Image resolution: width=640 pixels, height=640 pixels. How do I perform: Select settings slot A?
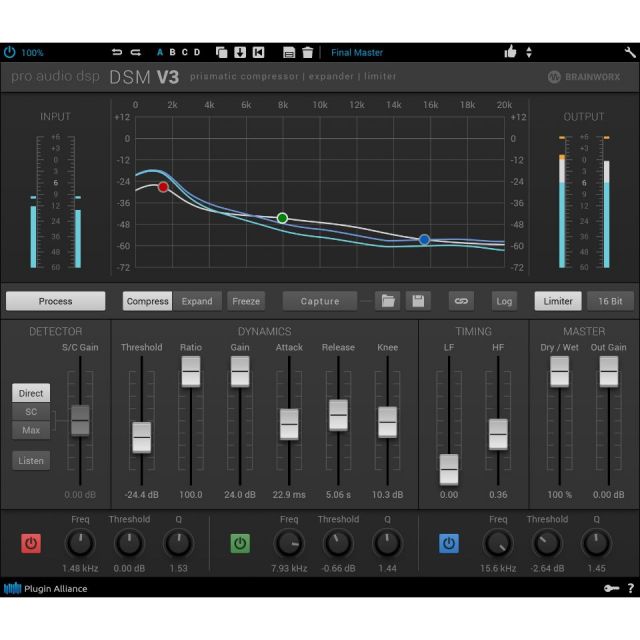tap(160, 52)
